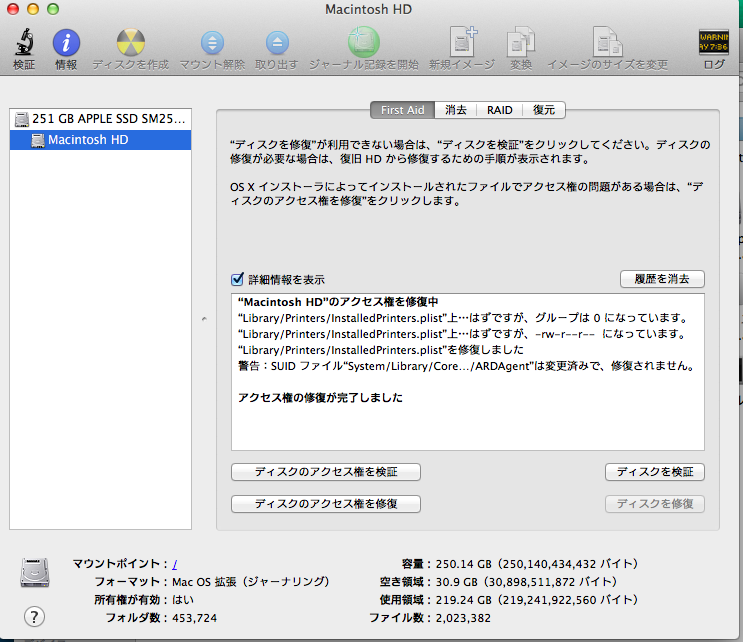Viewport: 743px width, 642px height.
Task: Select the Macintosh HD volume
Action: pyautogui.click(x=100, y=140)
